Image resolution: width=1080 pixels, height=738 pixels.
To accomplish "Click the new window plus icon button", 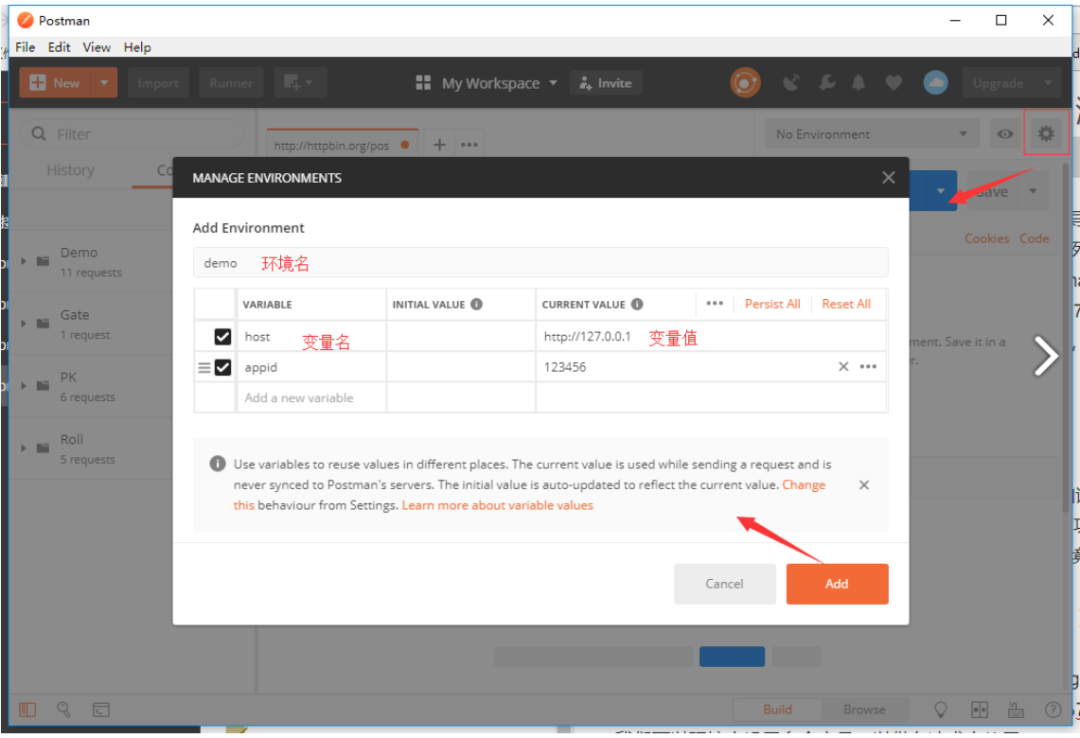I will coord(300,83).
